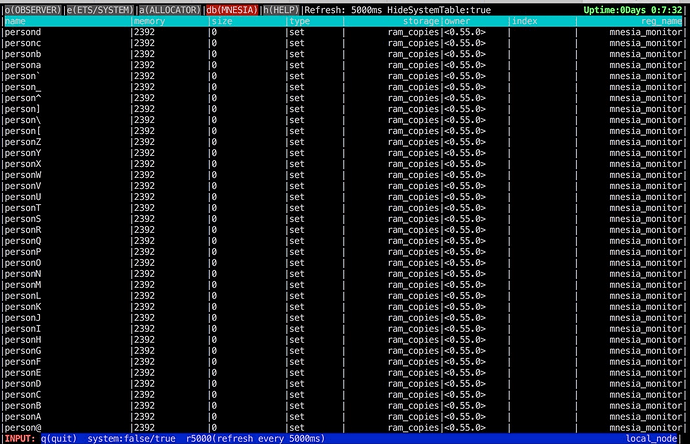690x444 pixels.
Task: Select the personL table row
Action: click(343, 296)
